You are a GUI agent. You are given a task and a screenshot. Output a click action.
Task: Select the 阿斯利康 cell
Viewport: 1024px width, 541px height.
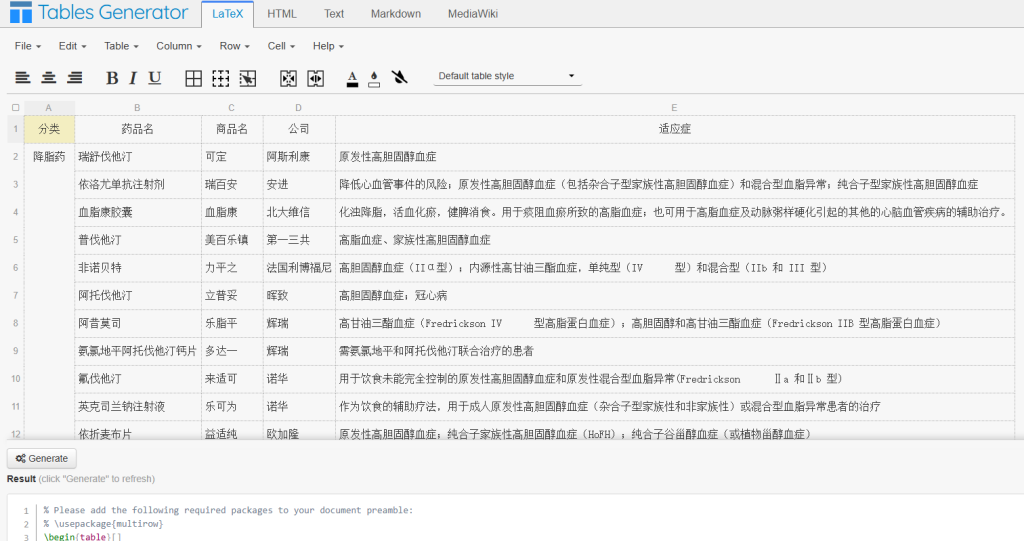(x=299, y=157)
